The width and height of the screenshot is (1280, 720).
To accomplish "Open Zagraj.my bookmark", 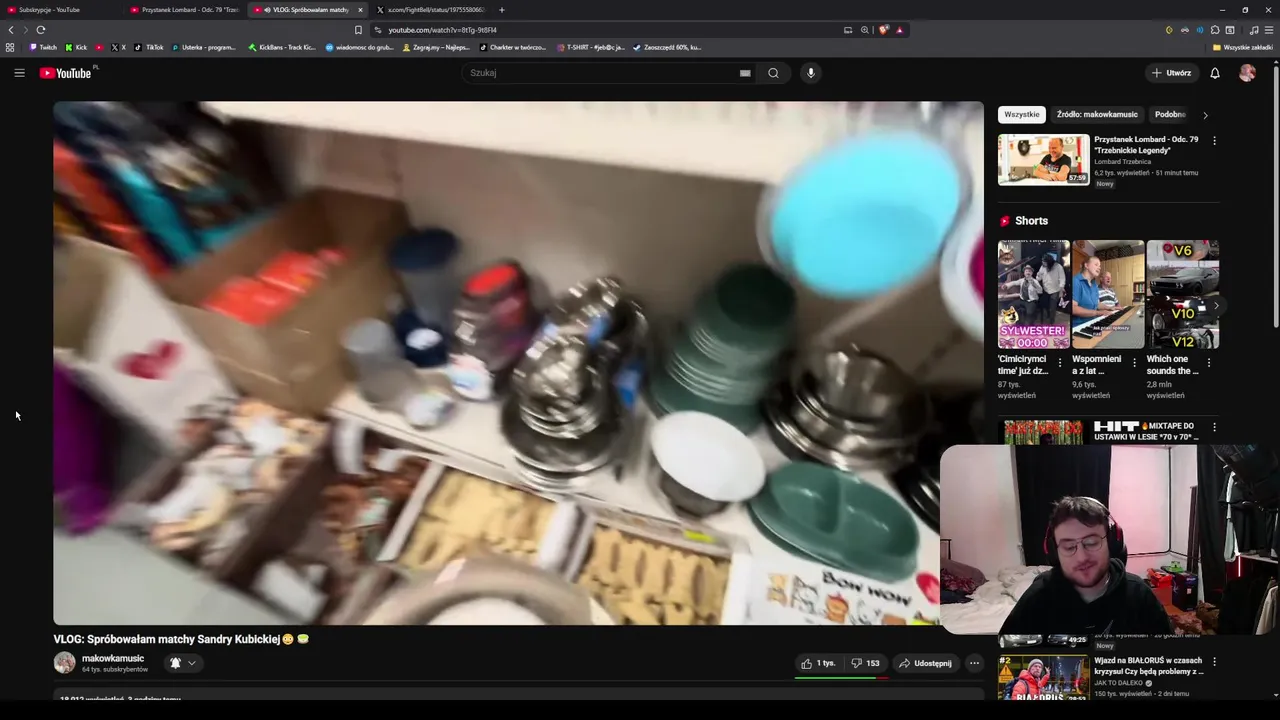I will point(436,47).
